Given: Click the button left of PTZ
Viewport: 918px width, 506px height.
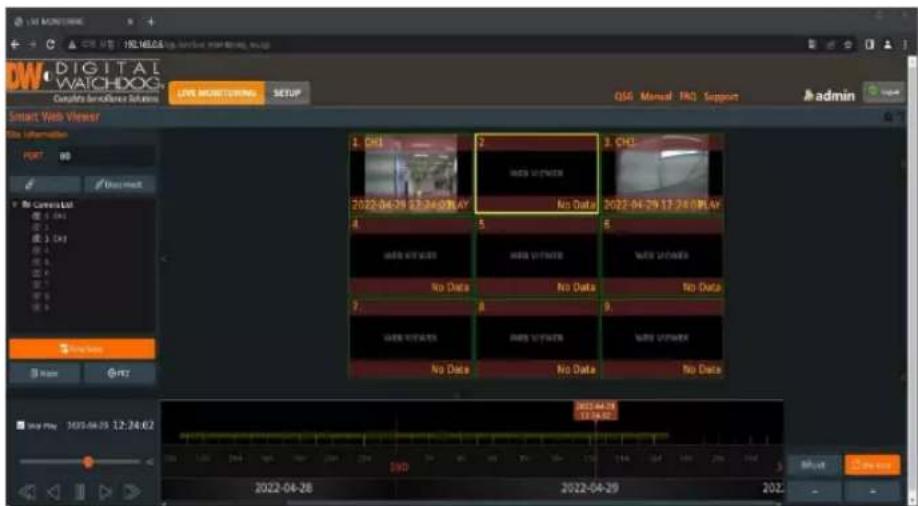Looking at the screenshot, I should coord(45,373).
